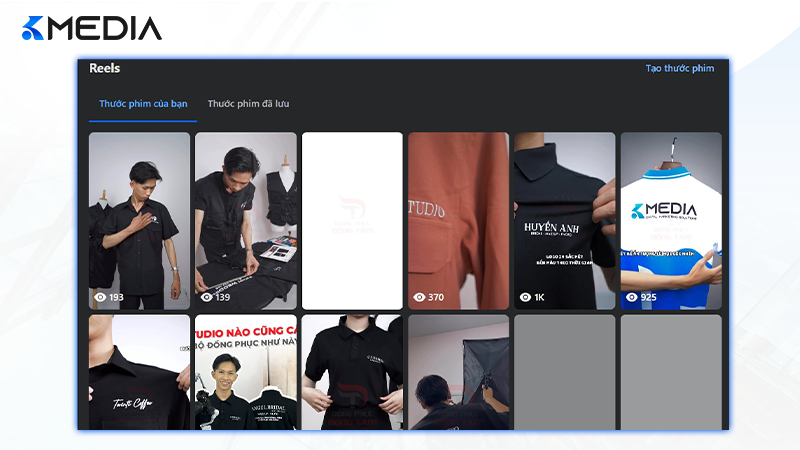Screen dimensions: 800x450
Task: Open the KMEDIA shirt reel with 925 views
Action: click(x=671, y=221)
